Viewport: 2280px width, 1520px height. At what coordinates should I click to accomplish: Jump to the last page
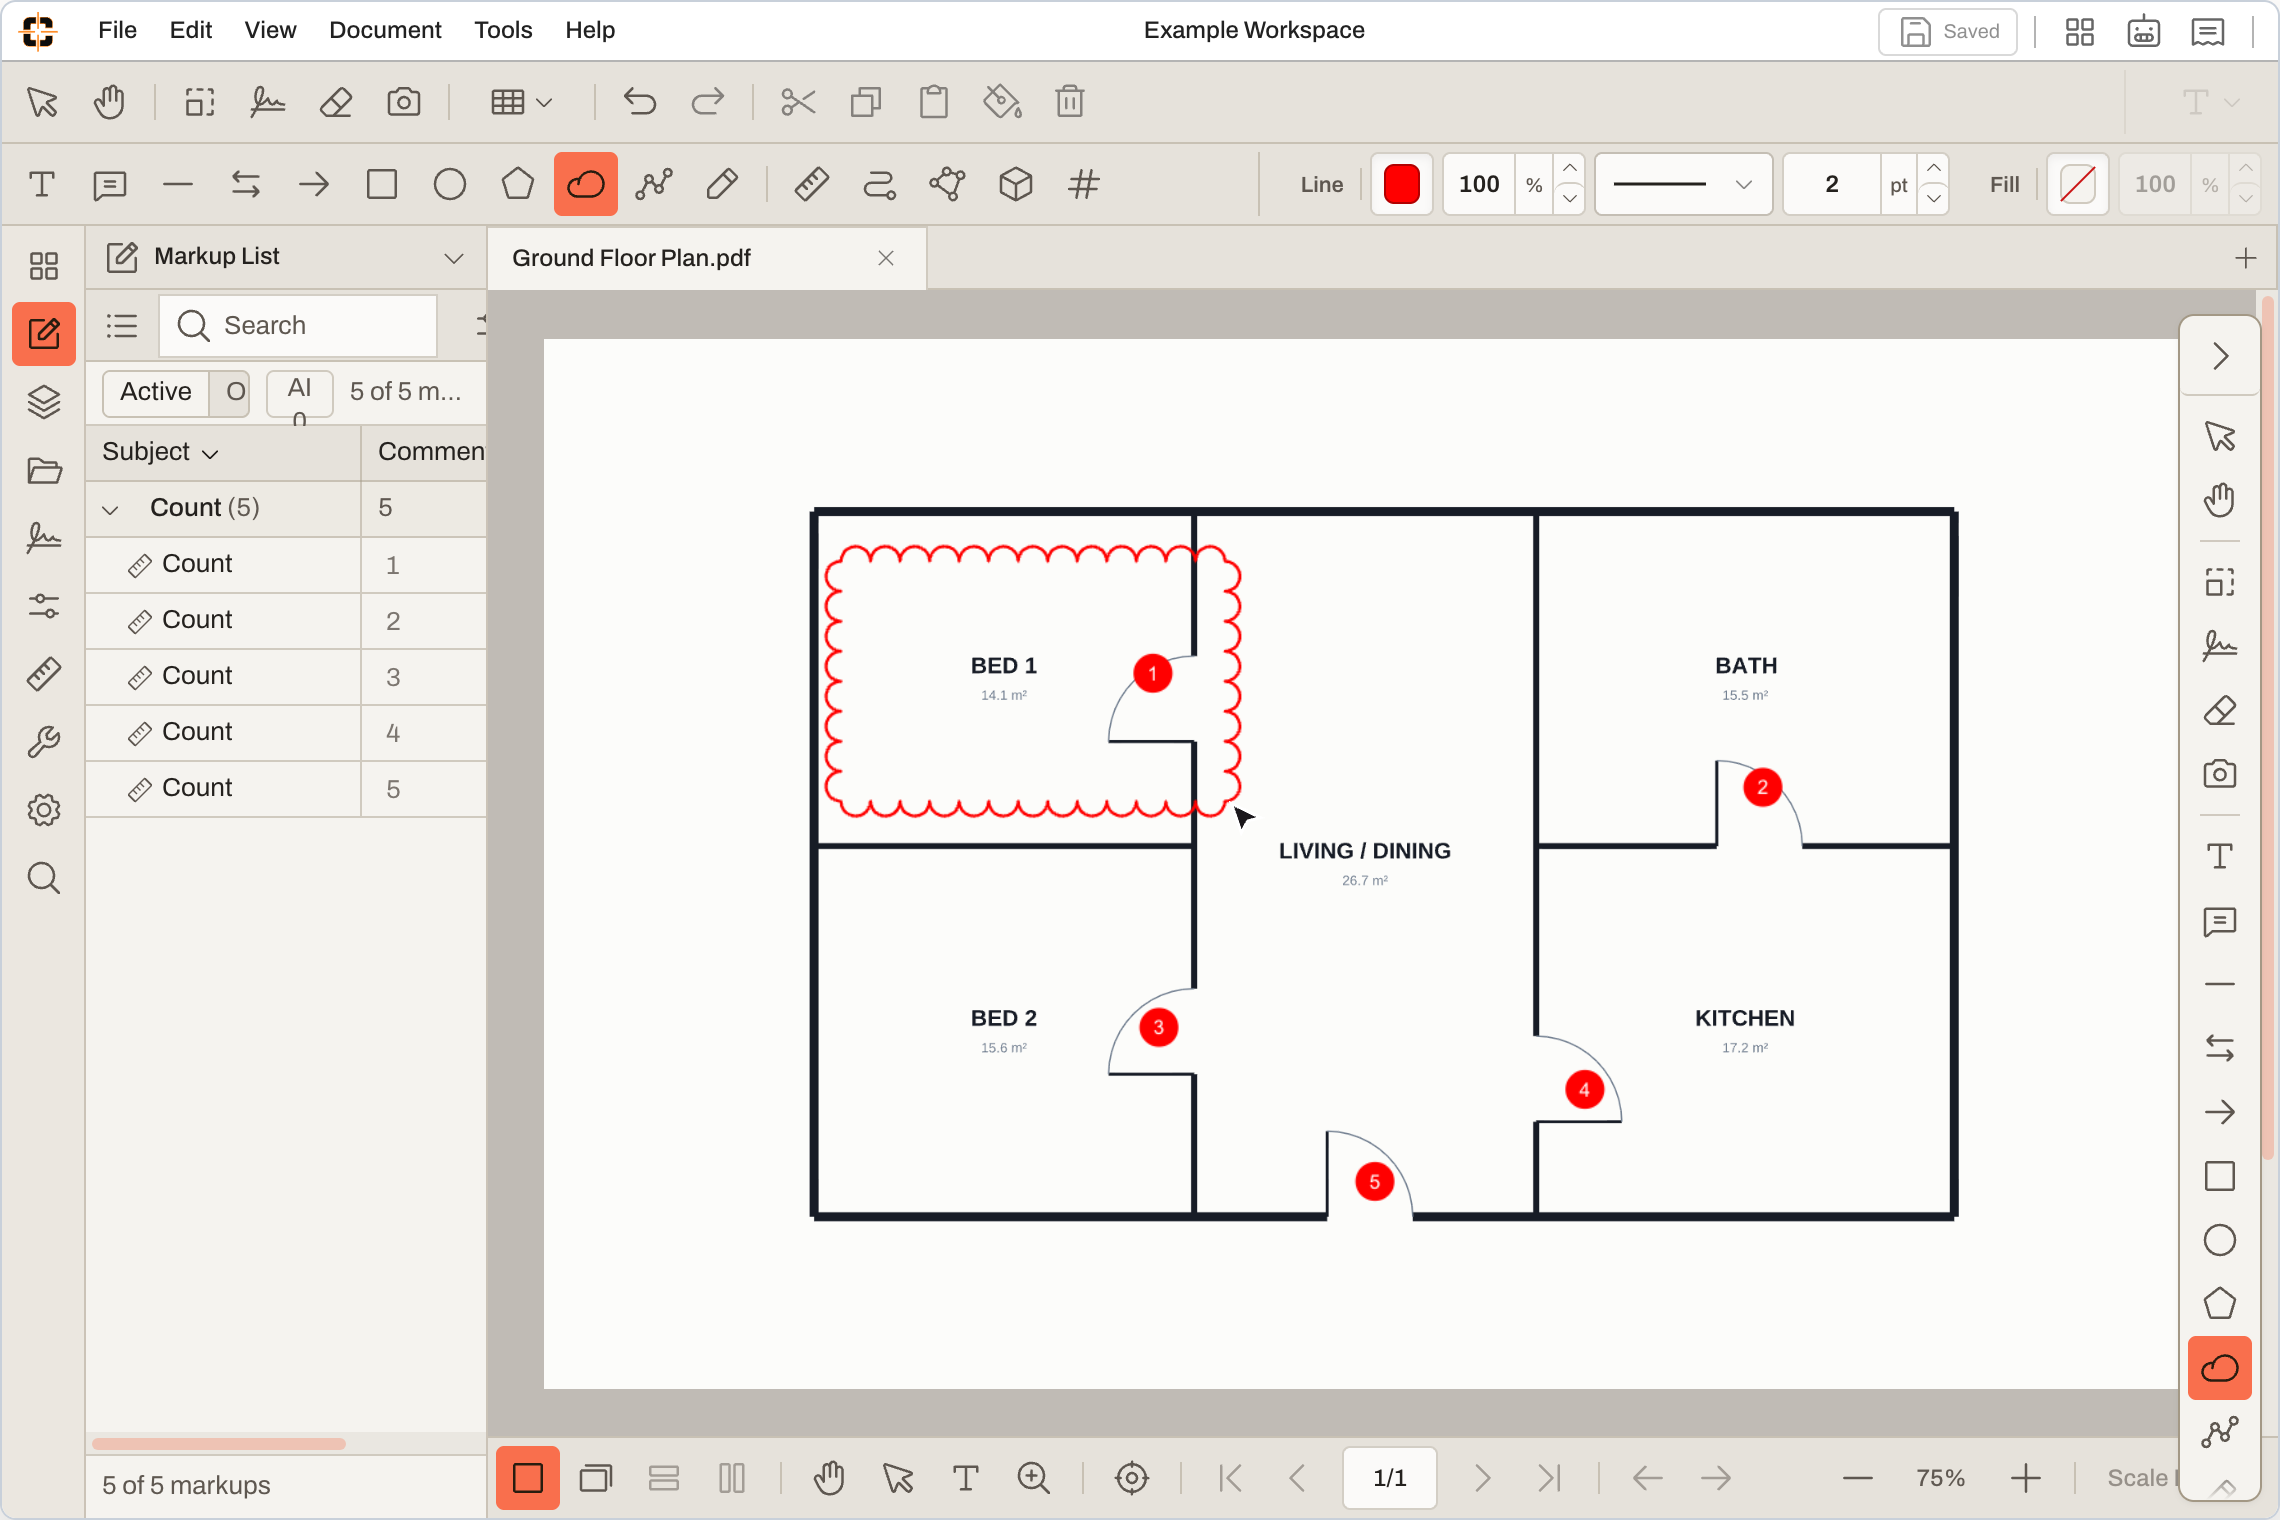[1550, 1478]
